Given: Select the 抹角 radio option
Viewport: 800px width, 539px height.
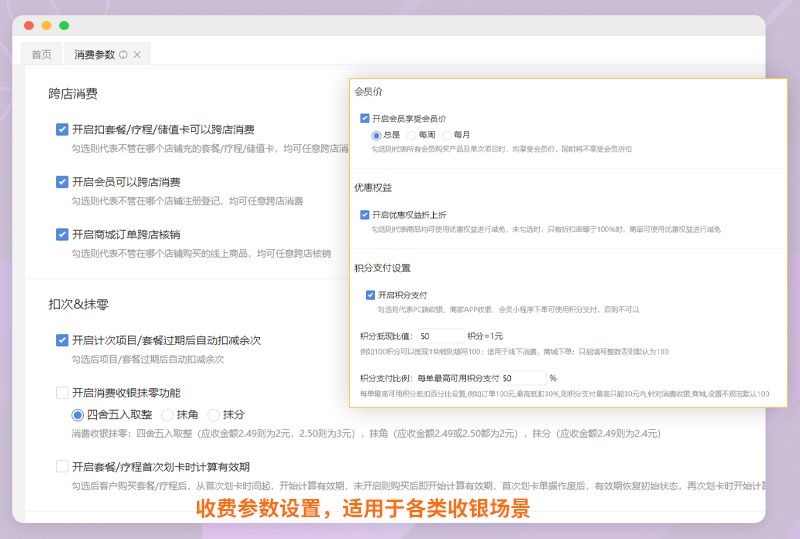Looking at the screenshot, I should (x=167, y=414).
